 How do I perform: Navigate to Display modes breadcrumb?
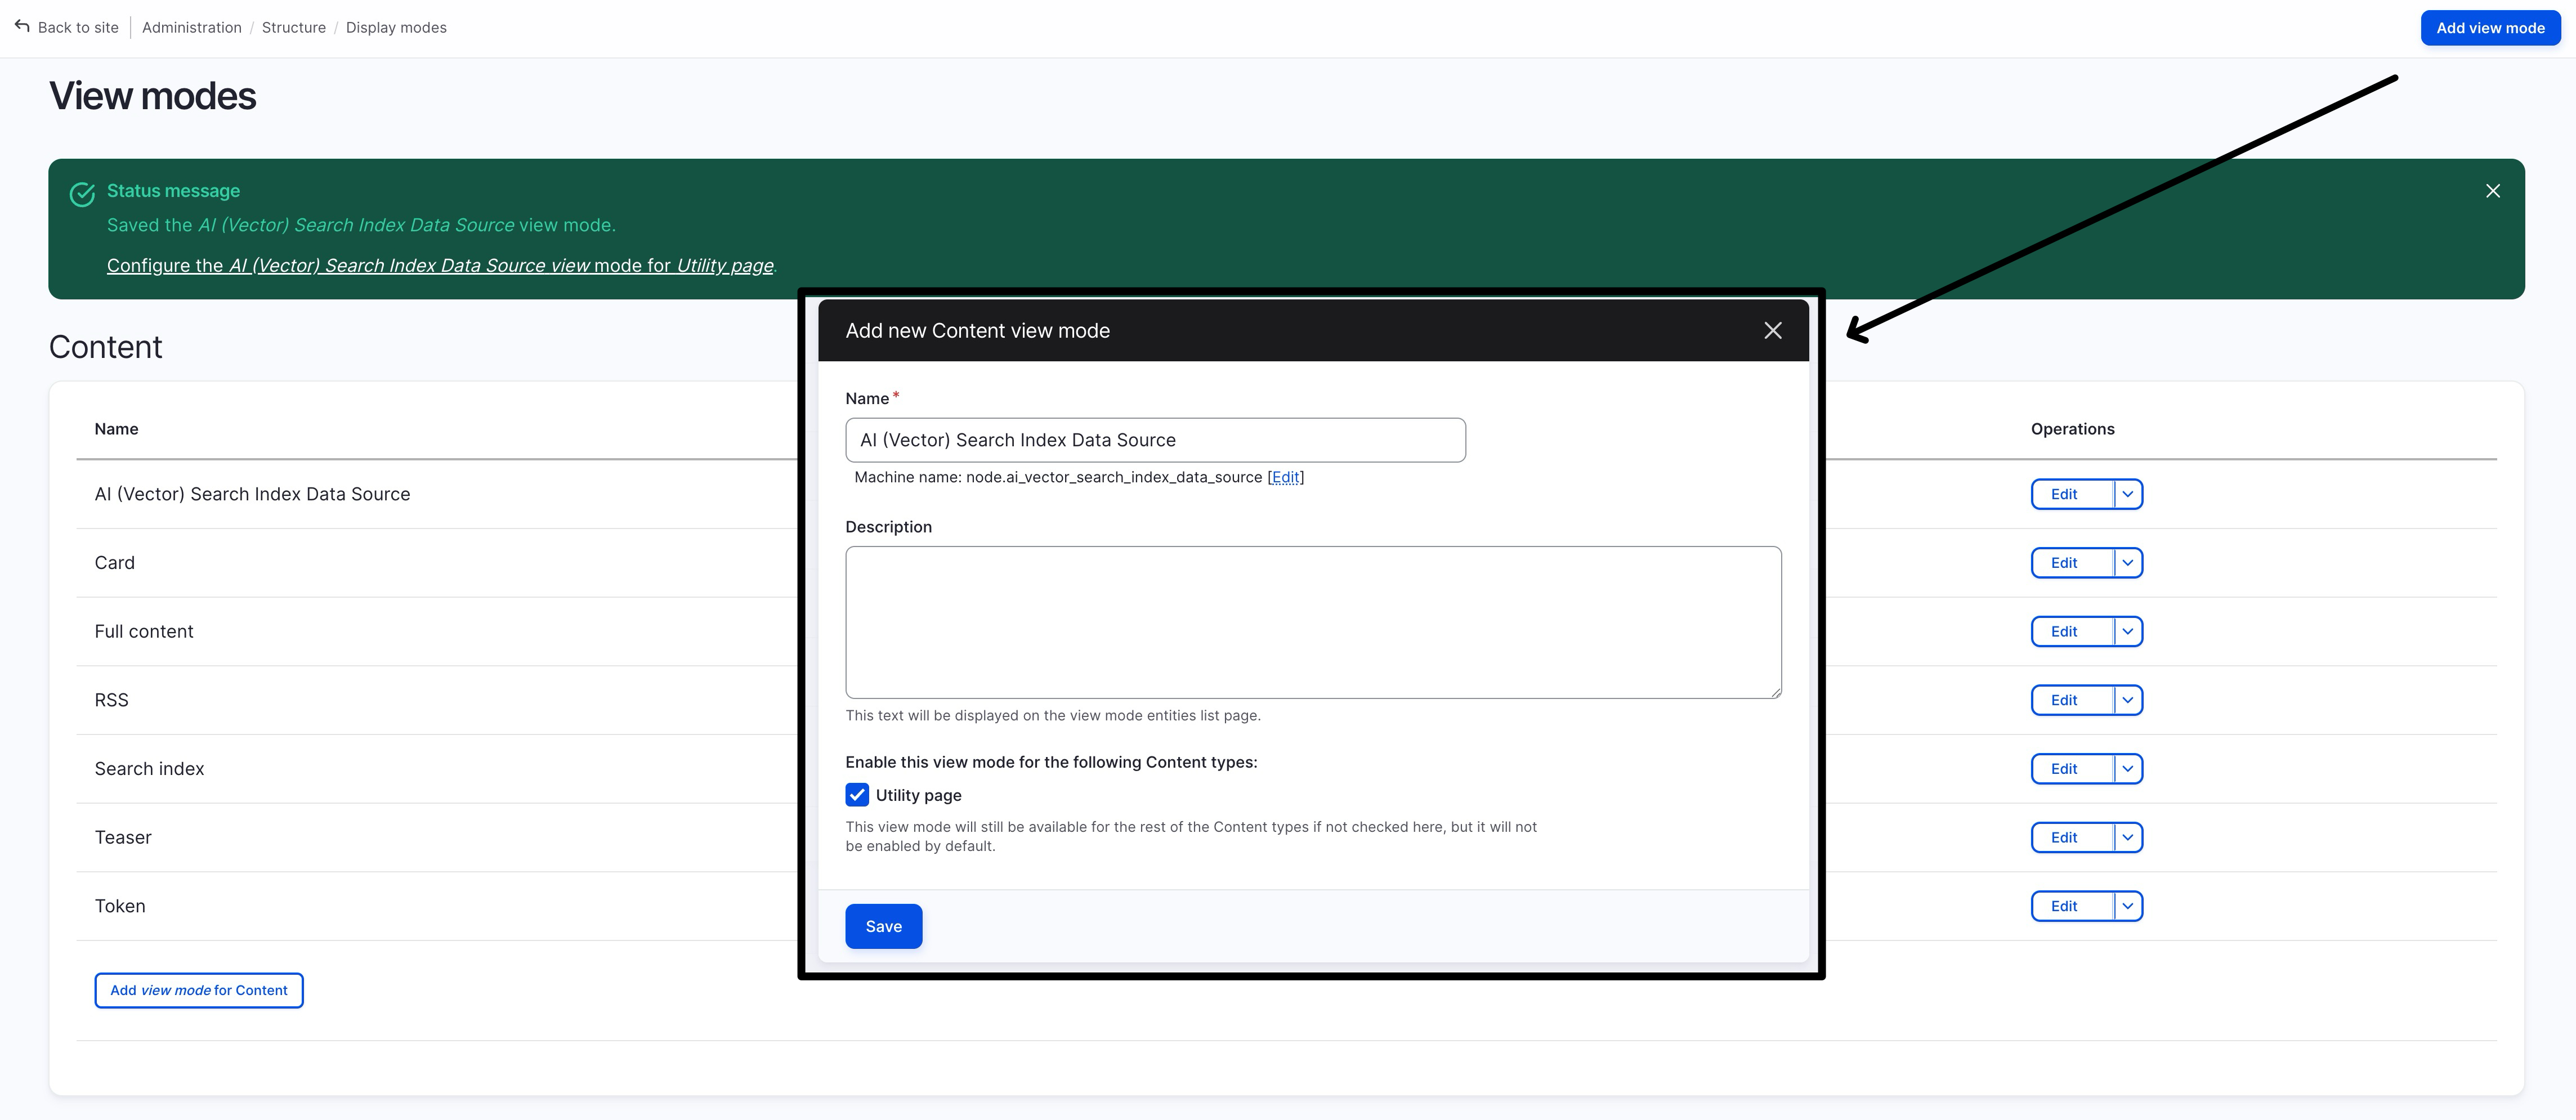396,27
